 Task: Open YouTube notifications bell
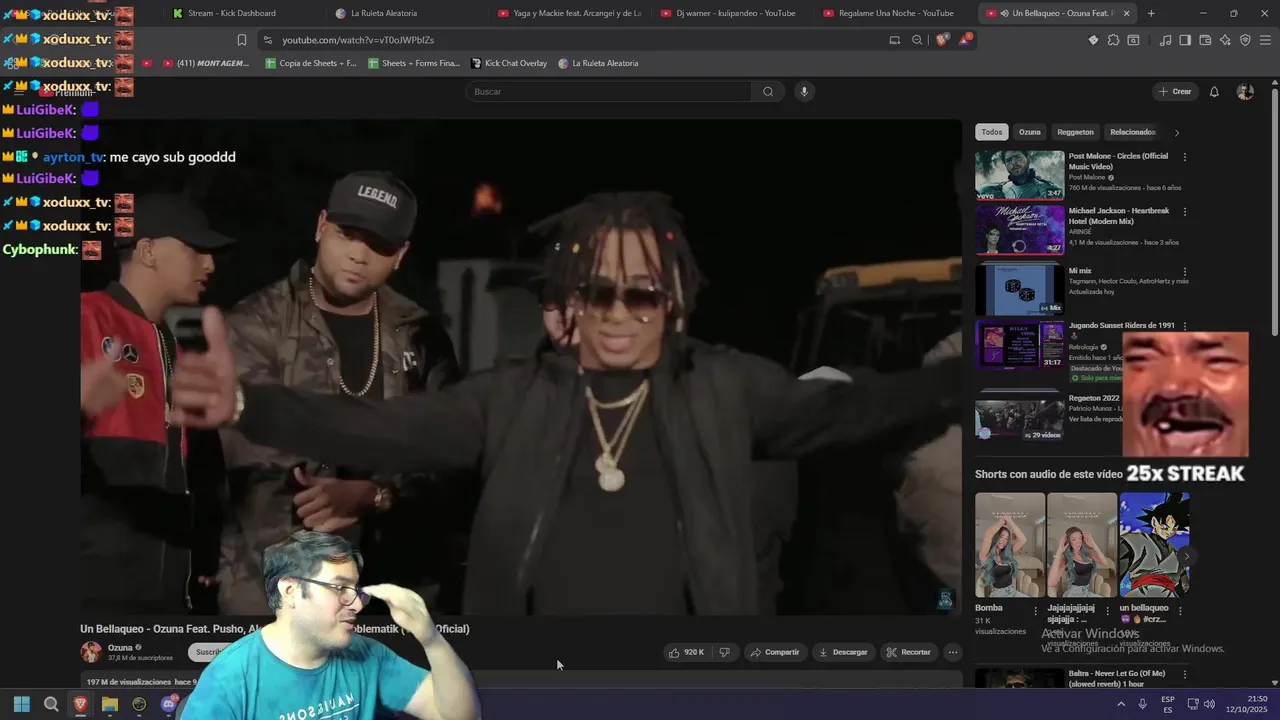pos(1214,91)
